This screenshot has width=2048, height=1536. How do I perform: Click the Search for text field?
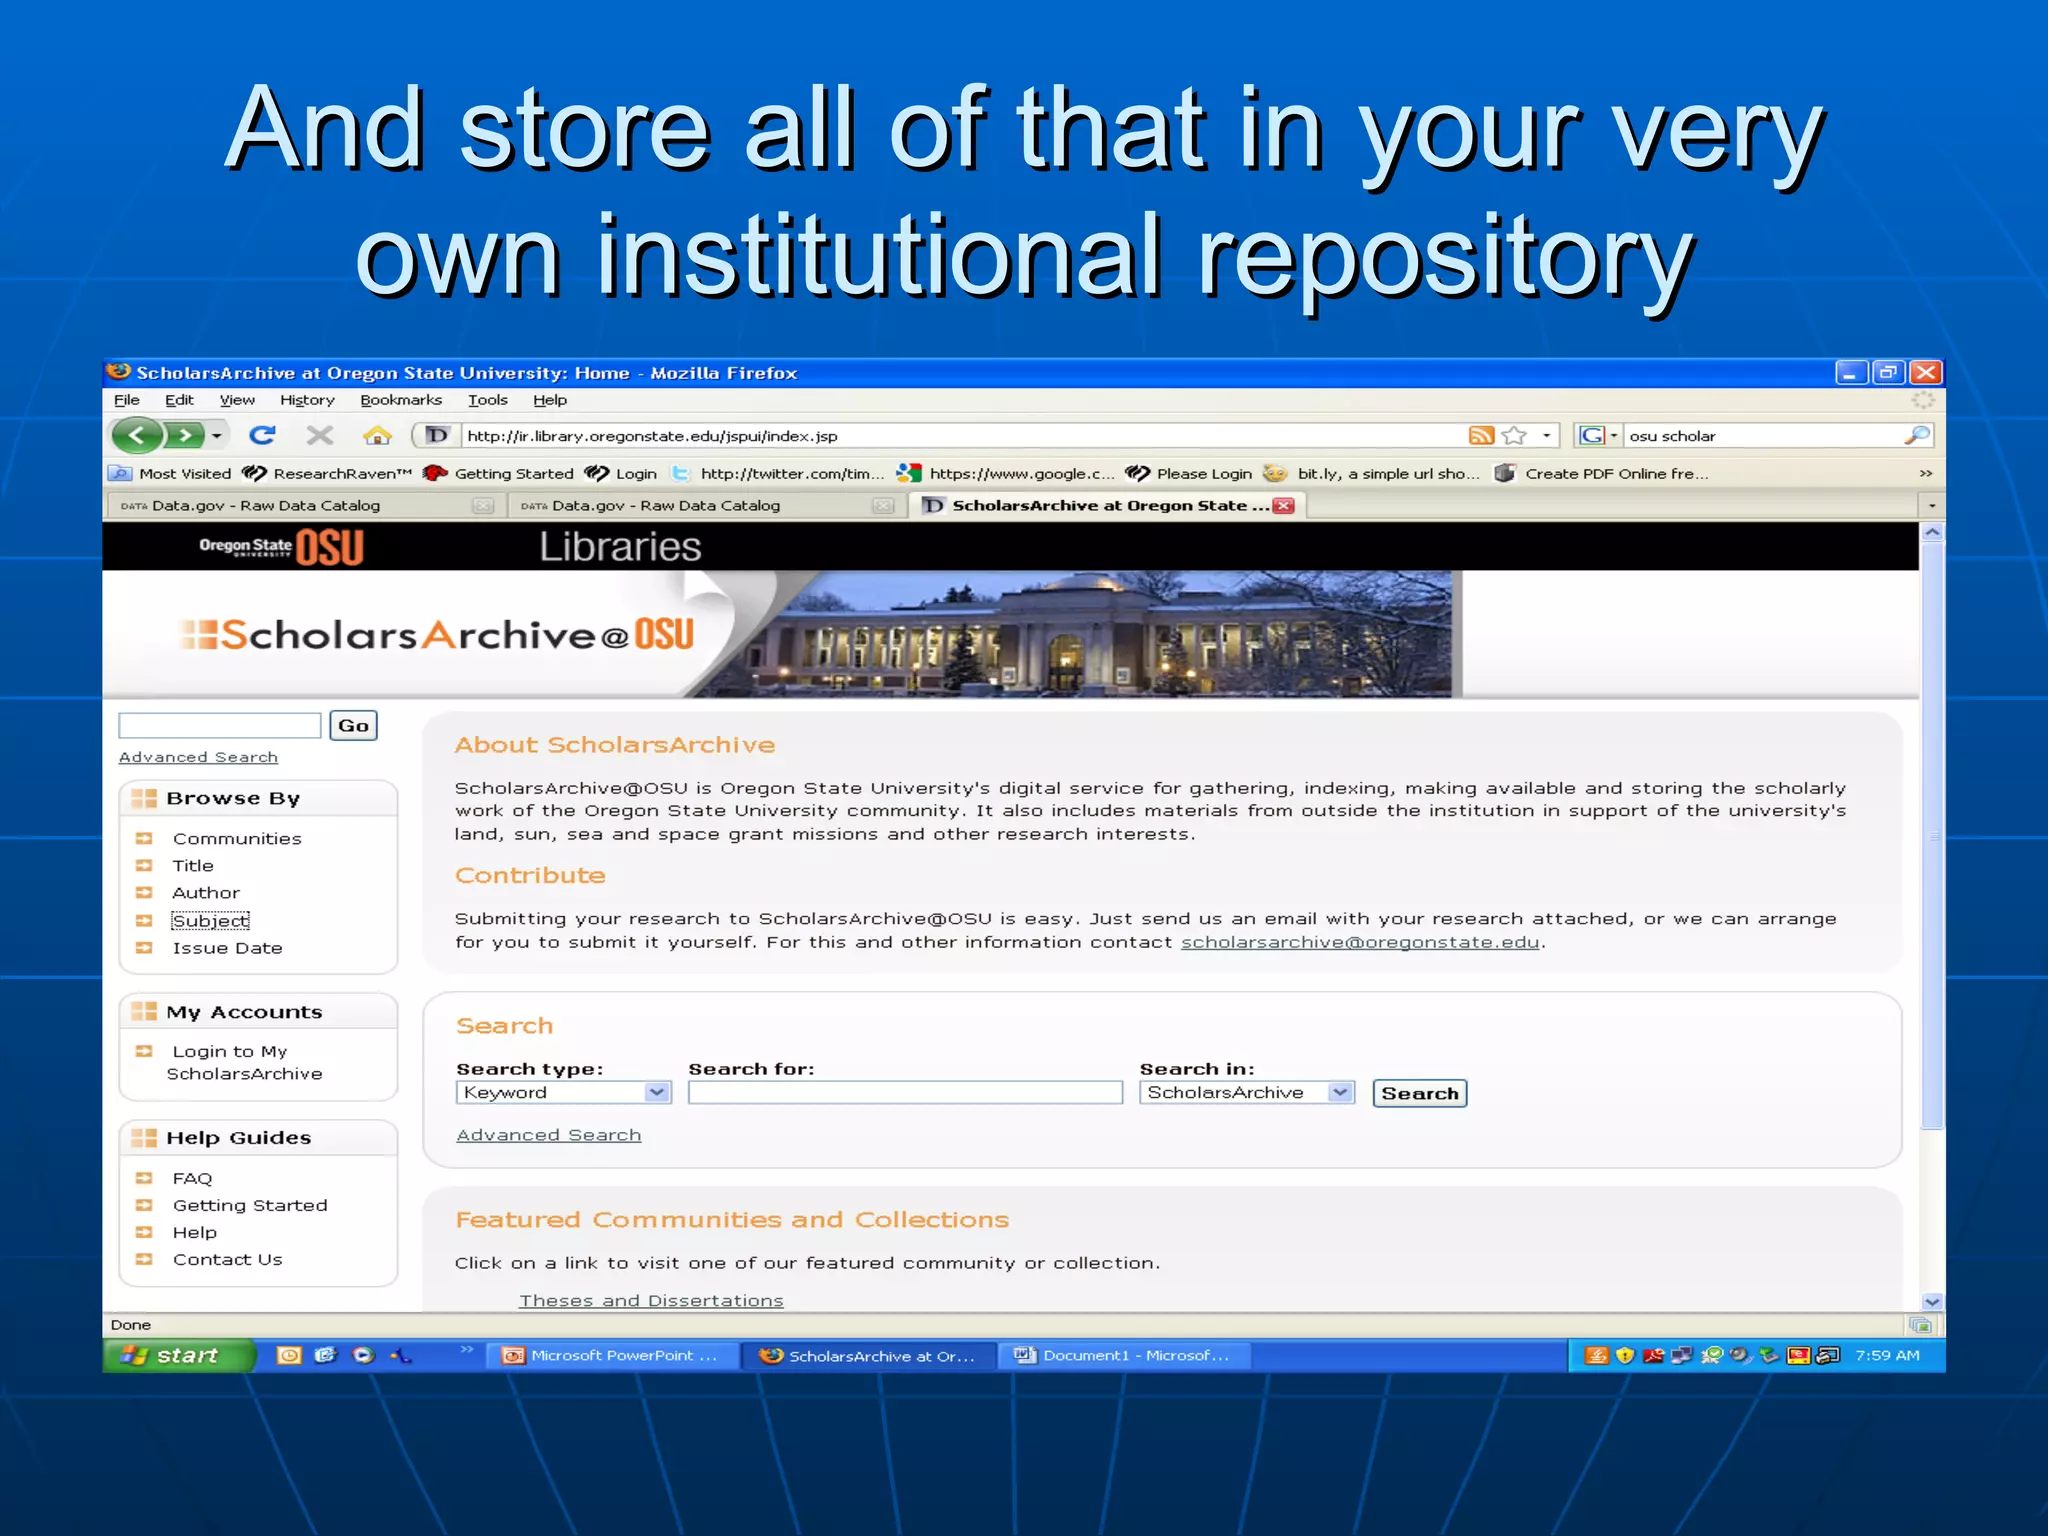(905, 1092)
